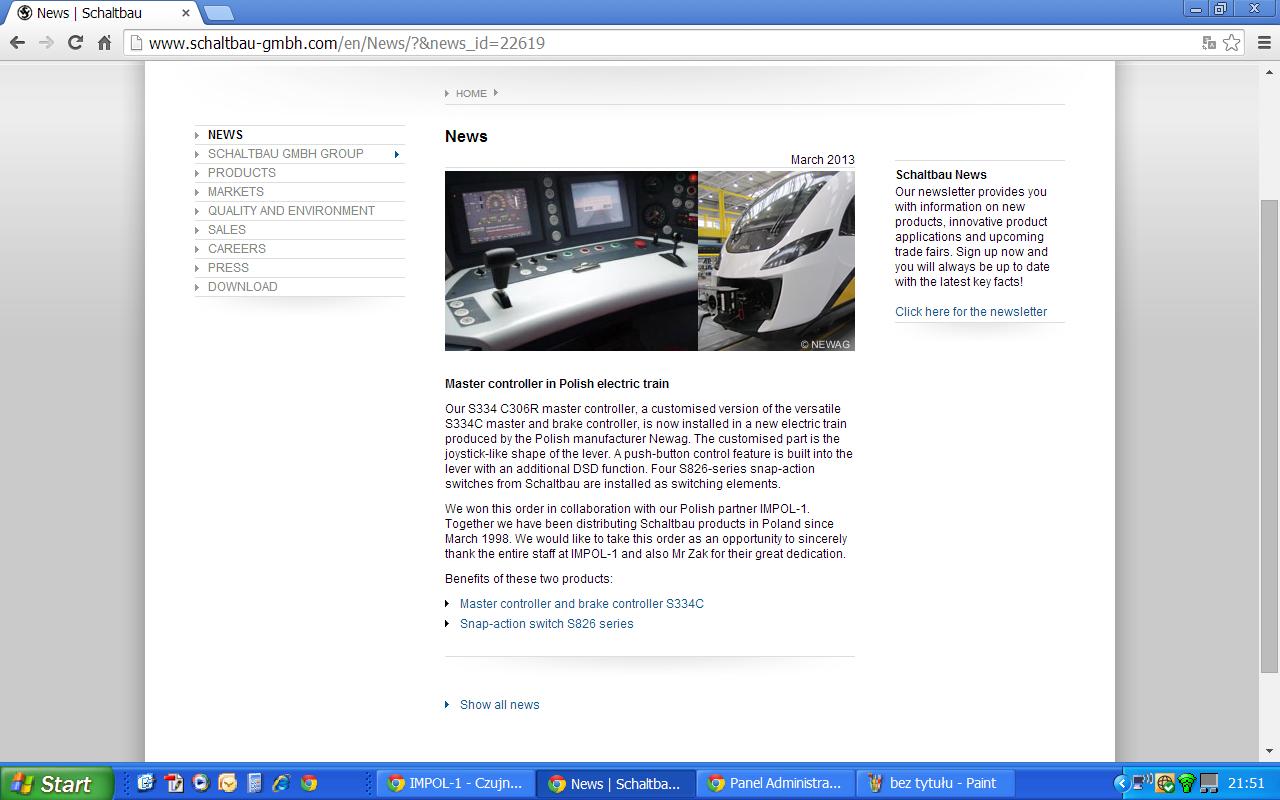Launch the PDF editor quick launch icon
The height and width of the screenshot is (800, 1280).
tap(174, 783)
